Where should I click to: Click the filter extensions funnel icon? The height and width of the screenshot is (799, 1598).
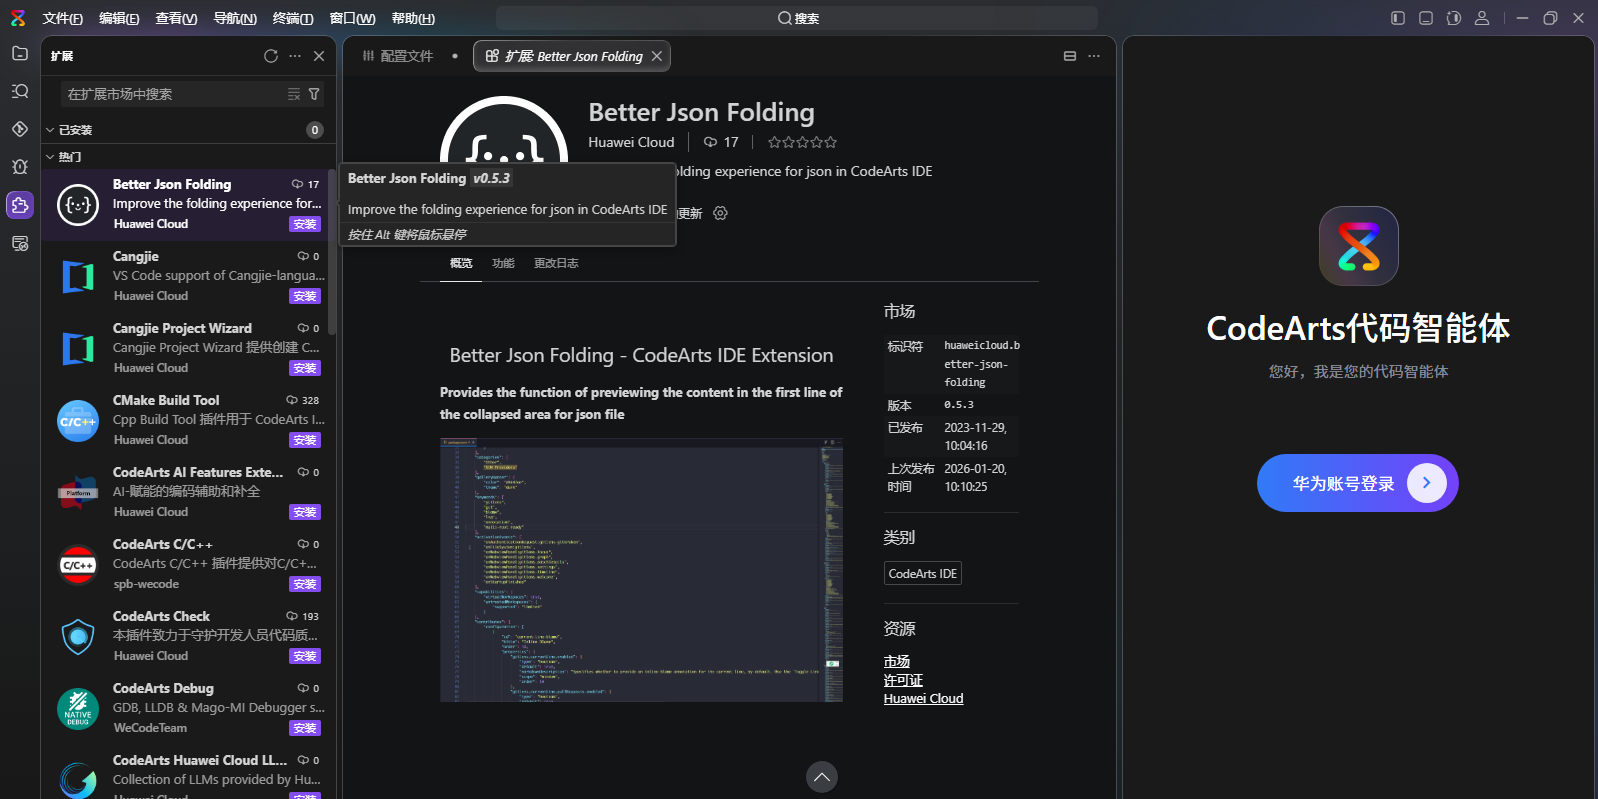coord(314,94)
